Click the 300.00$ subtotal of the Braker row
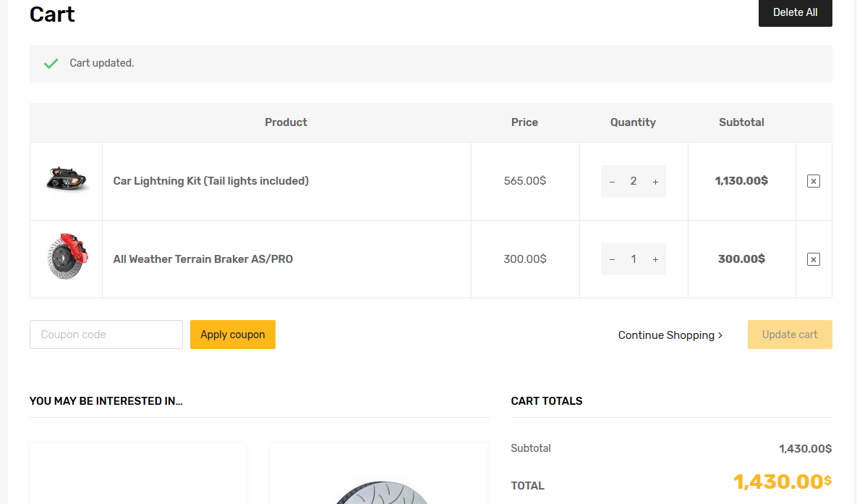This screenshot has height=504, width=857. click(741, 259)
